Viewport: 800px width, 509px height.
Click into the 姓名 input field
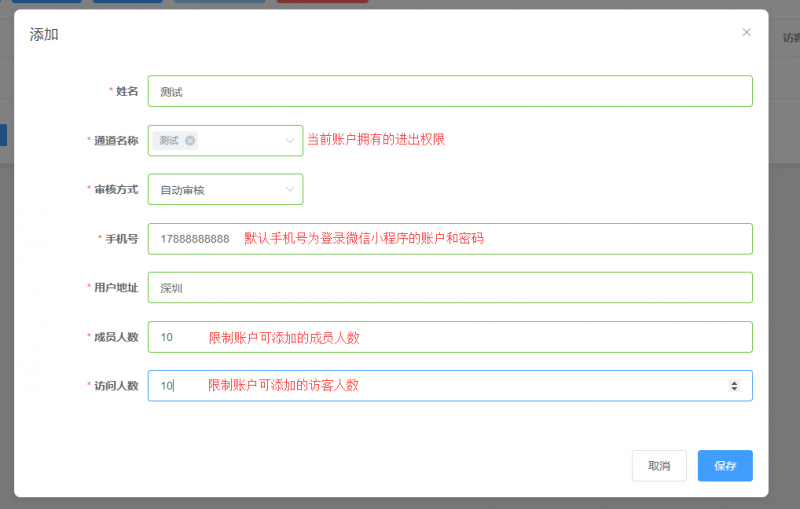pyautogui.click(x=450, y=91)
